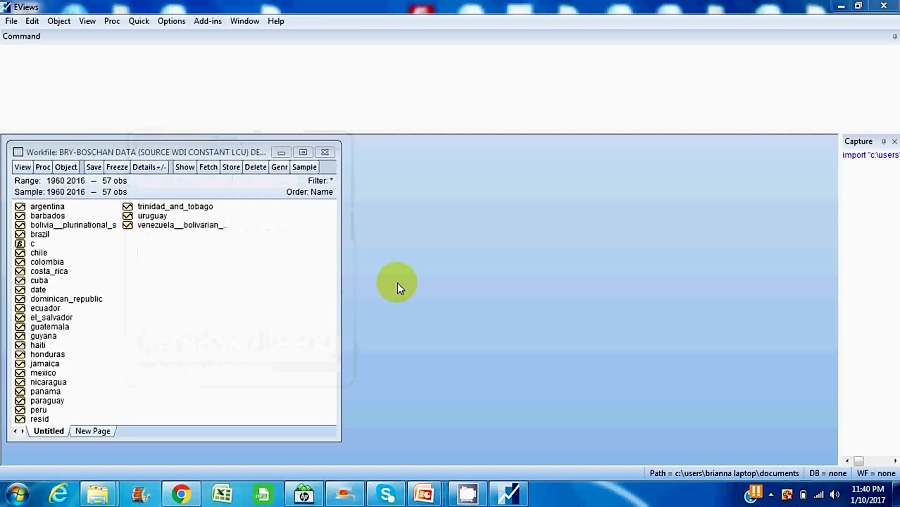Click the workfile Save button
This screenshot has height=507, width=900.
tap(94, 167)
